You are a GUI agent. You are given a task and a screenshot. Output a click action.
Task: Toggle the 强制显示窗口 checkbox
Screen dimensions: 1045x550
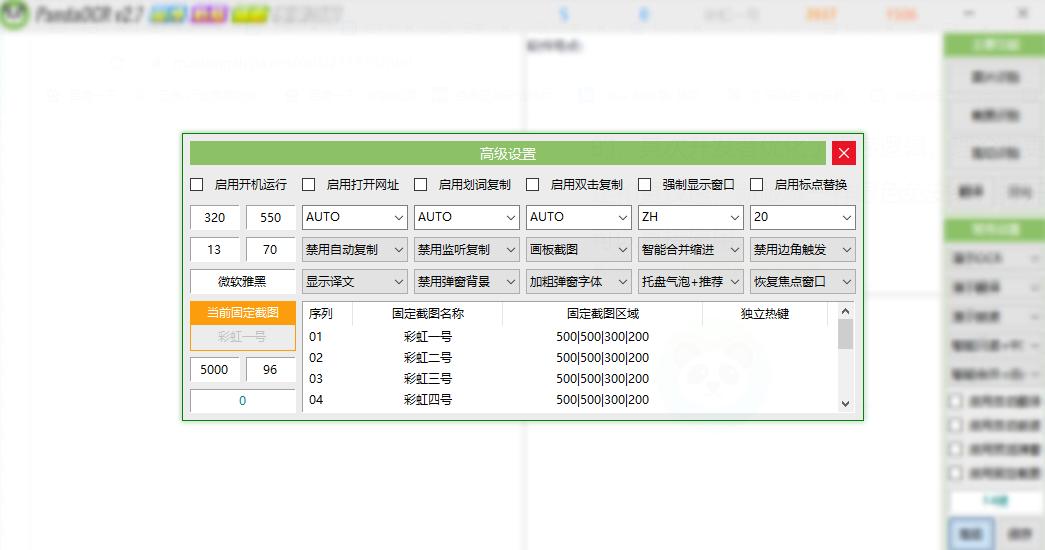[x=645, y=185]
